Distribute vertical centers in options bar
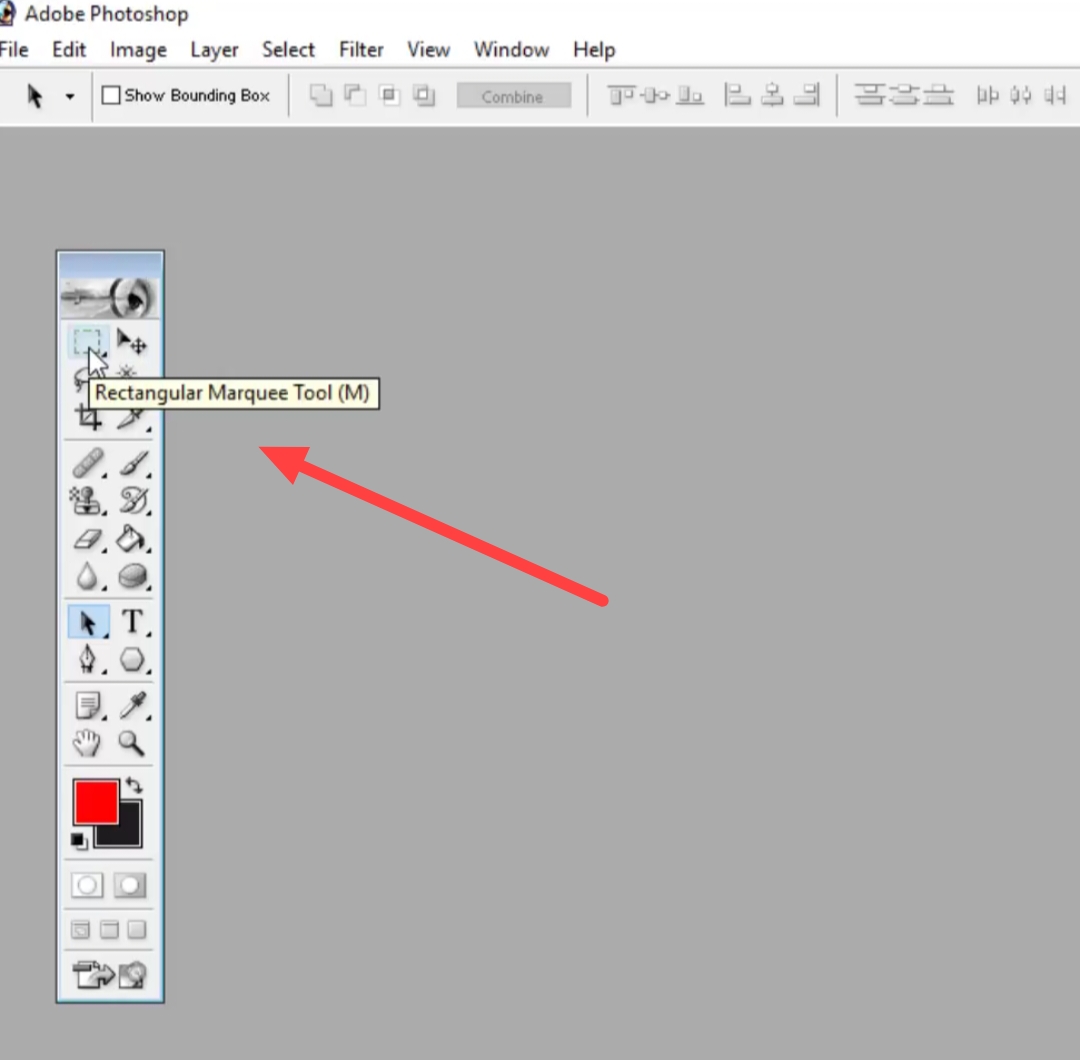Screen dimensions: 1080x1060 pos(904,95)
